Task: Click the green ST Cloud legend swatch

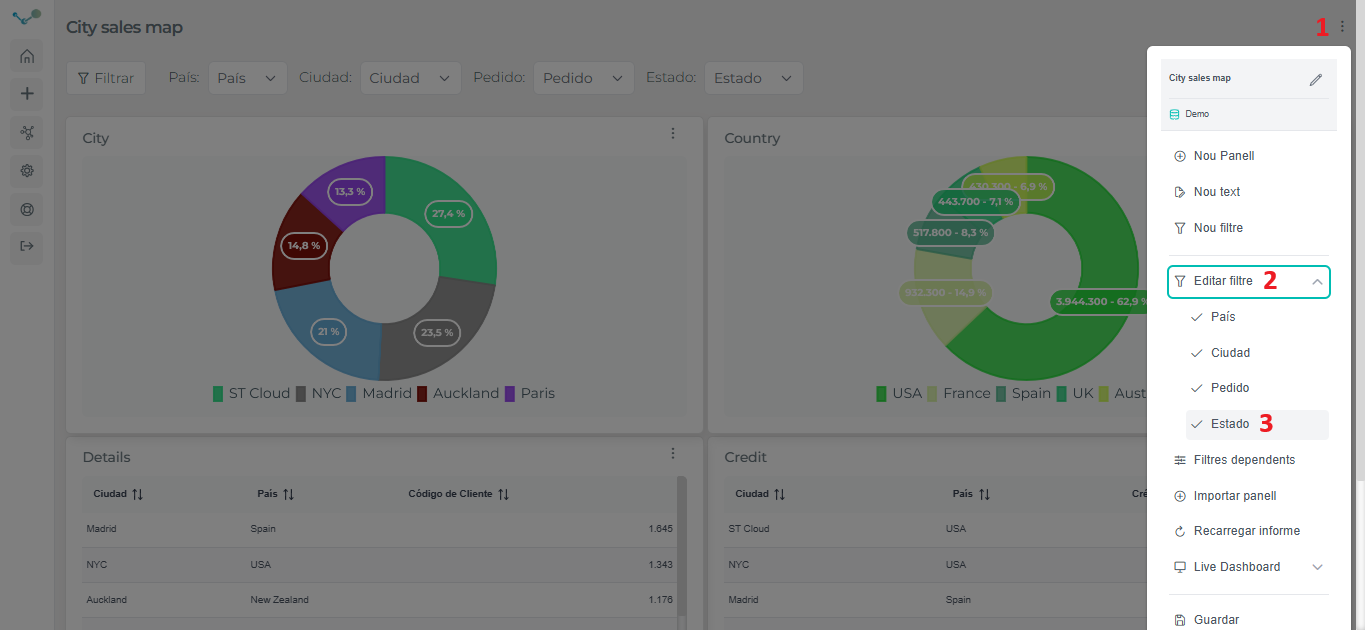Action: 218,394
